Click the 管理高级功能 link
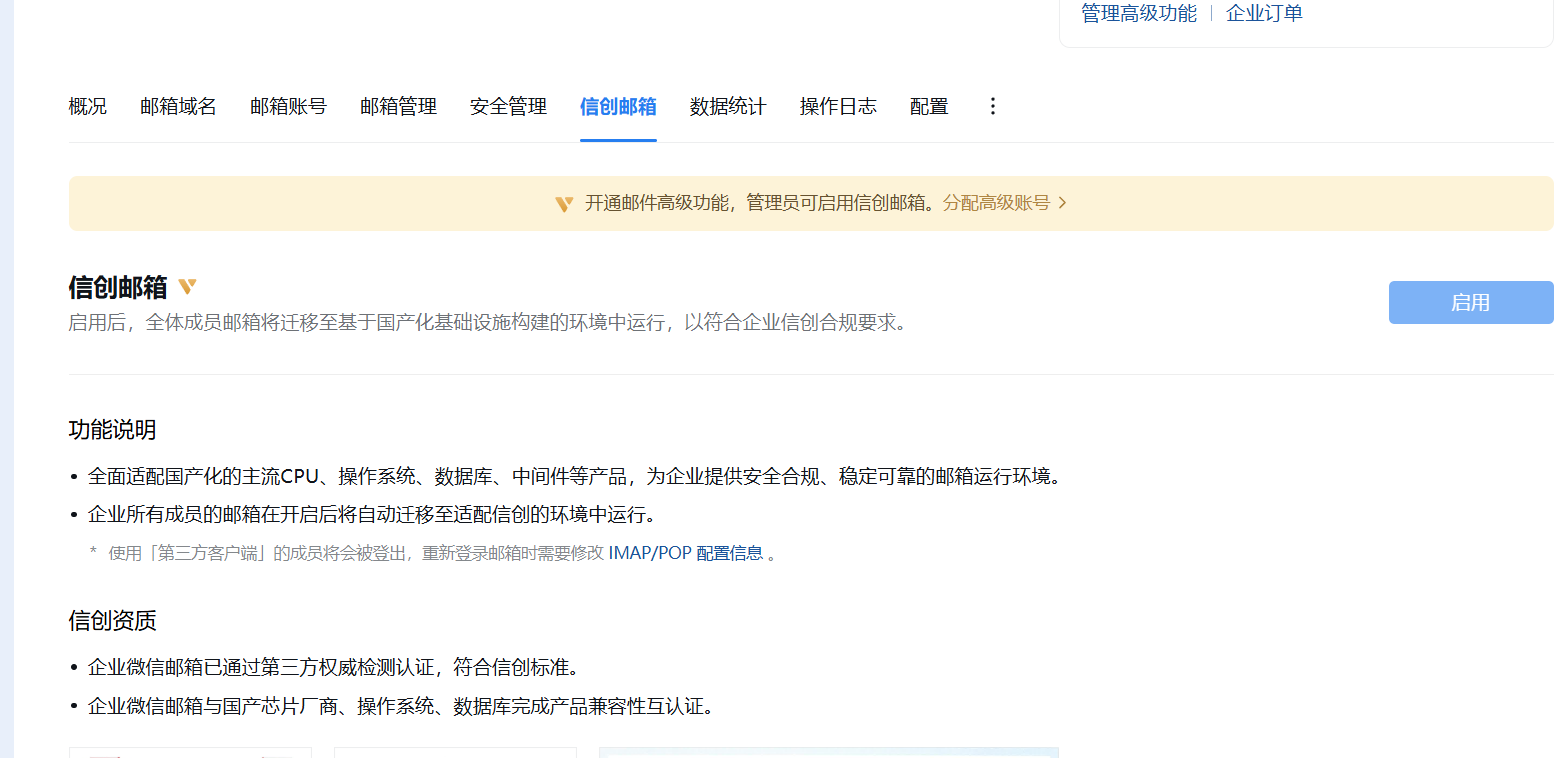Viewport: 1568px width, 758px height. tap(1138, 13)
